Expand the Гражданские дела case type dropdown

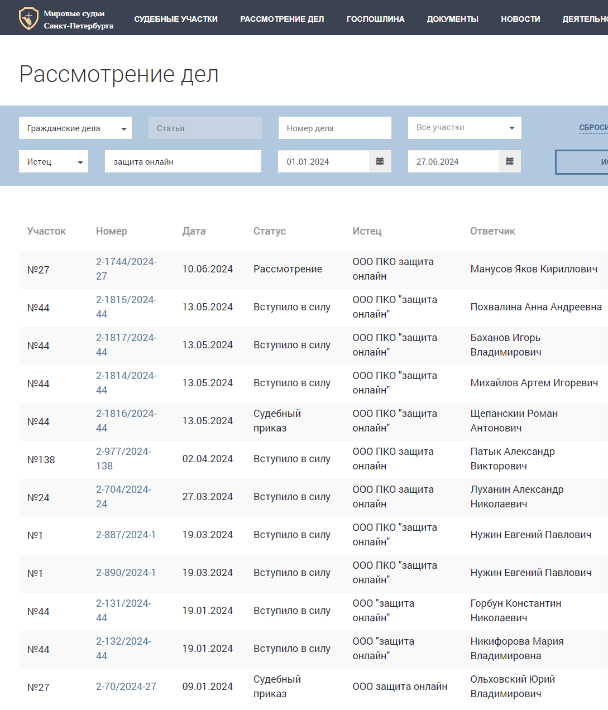coord(75,129)
